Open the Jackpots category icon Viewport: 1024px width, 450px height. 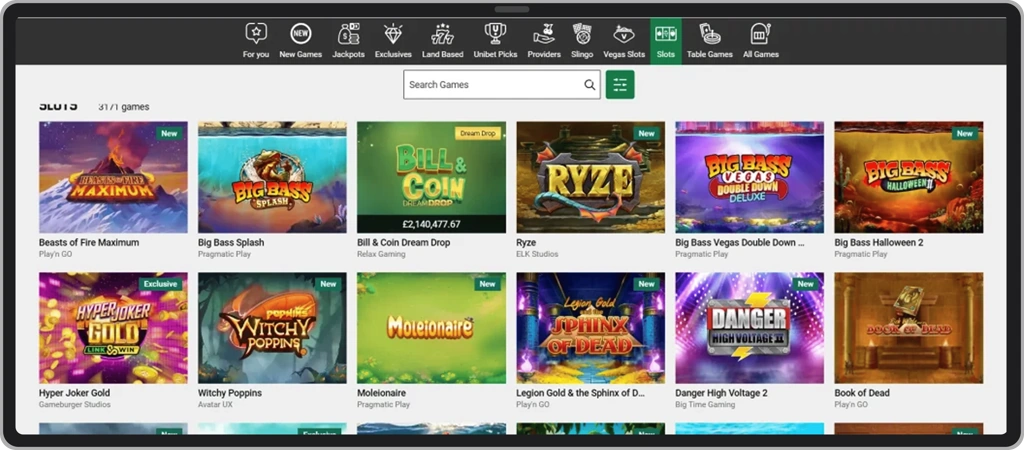[348, 33]
